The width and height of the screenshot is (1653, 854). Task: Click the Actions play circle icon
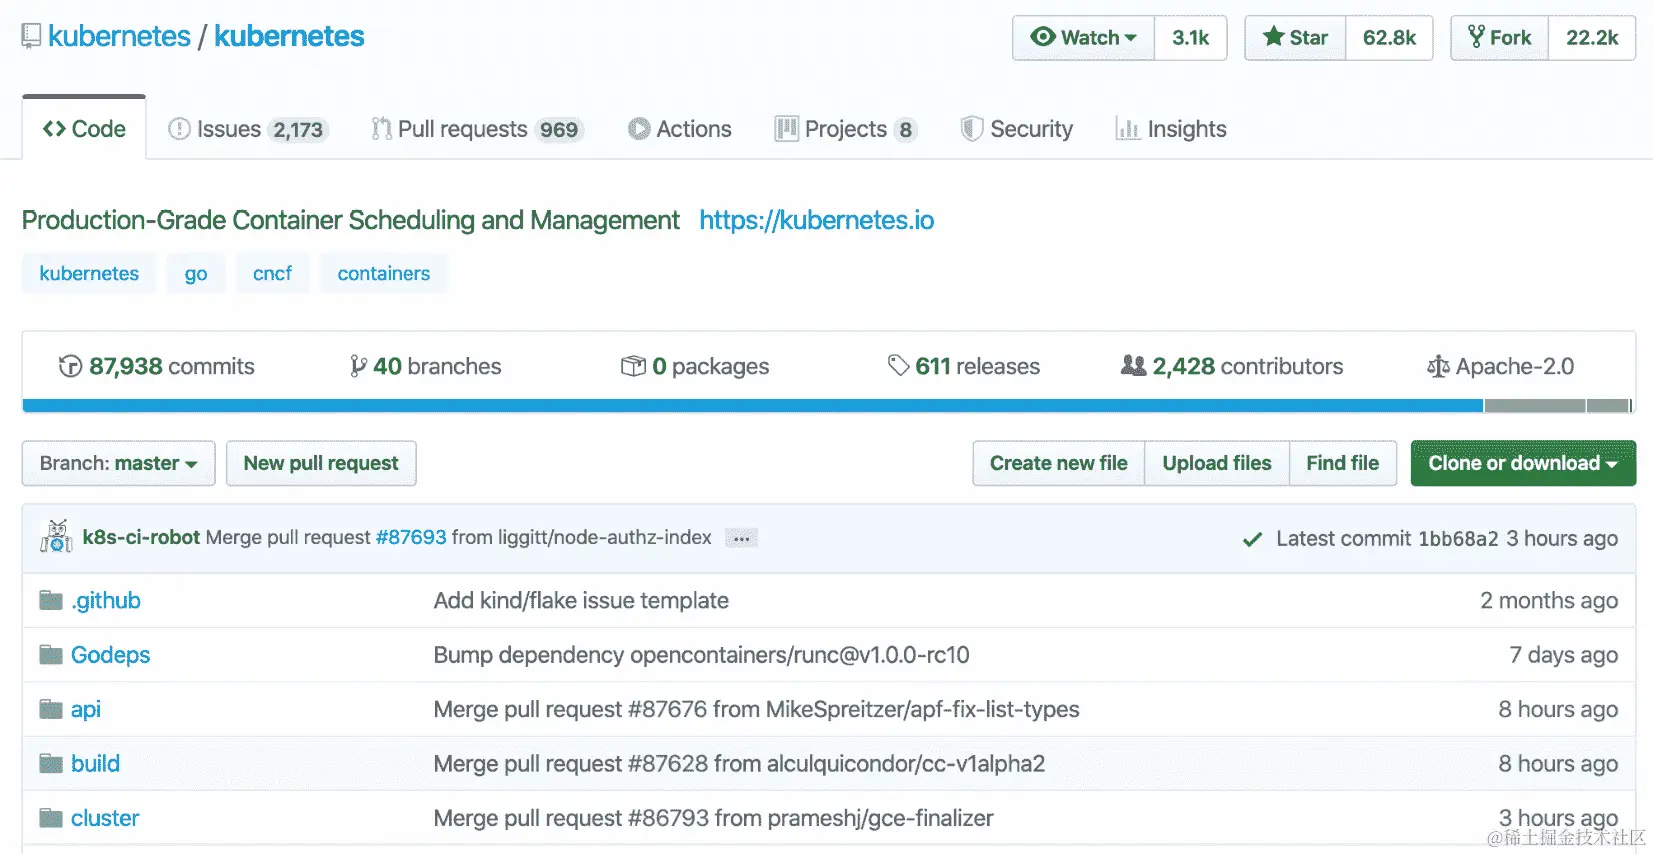[x=639, y=129]
